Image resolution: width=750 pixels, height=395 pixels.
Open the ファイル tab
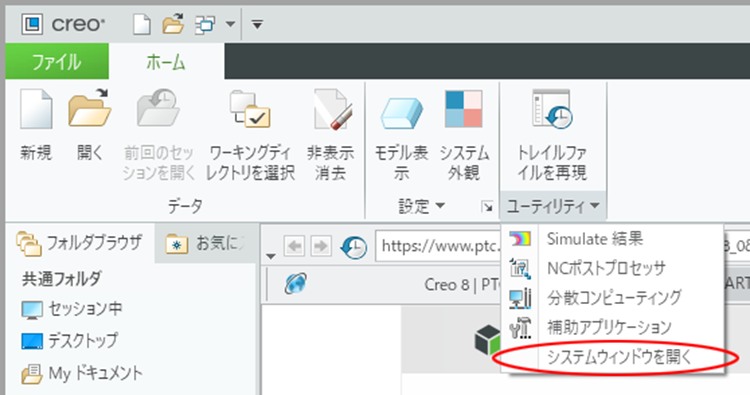click(x=57, y=61)
